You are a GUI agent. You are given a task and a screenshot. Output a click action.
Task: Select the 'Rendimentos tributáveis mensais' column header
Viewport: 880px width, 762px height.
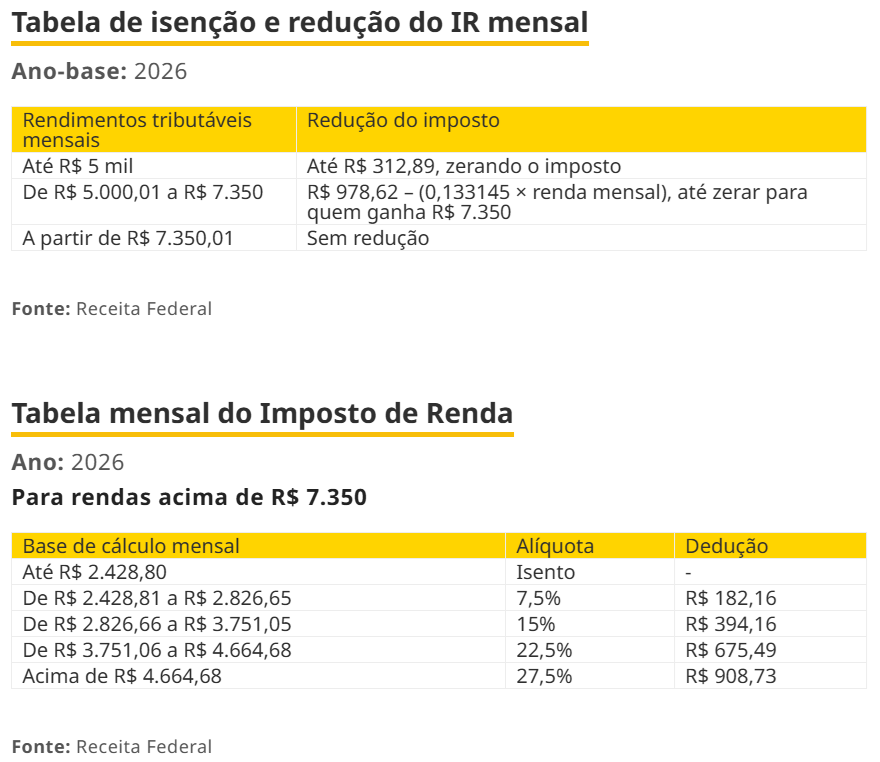click(x=137, y=130)
